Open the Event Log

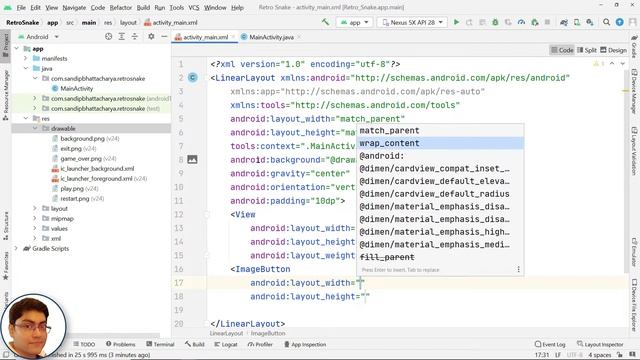point(550,344)
